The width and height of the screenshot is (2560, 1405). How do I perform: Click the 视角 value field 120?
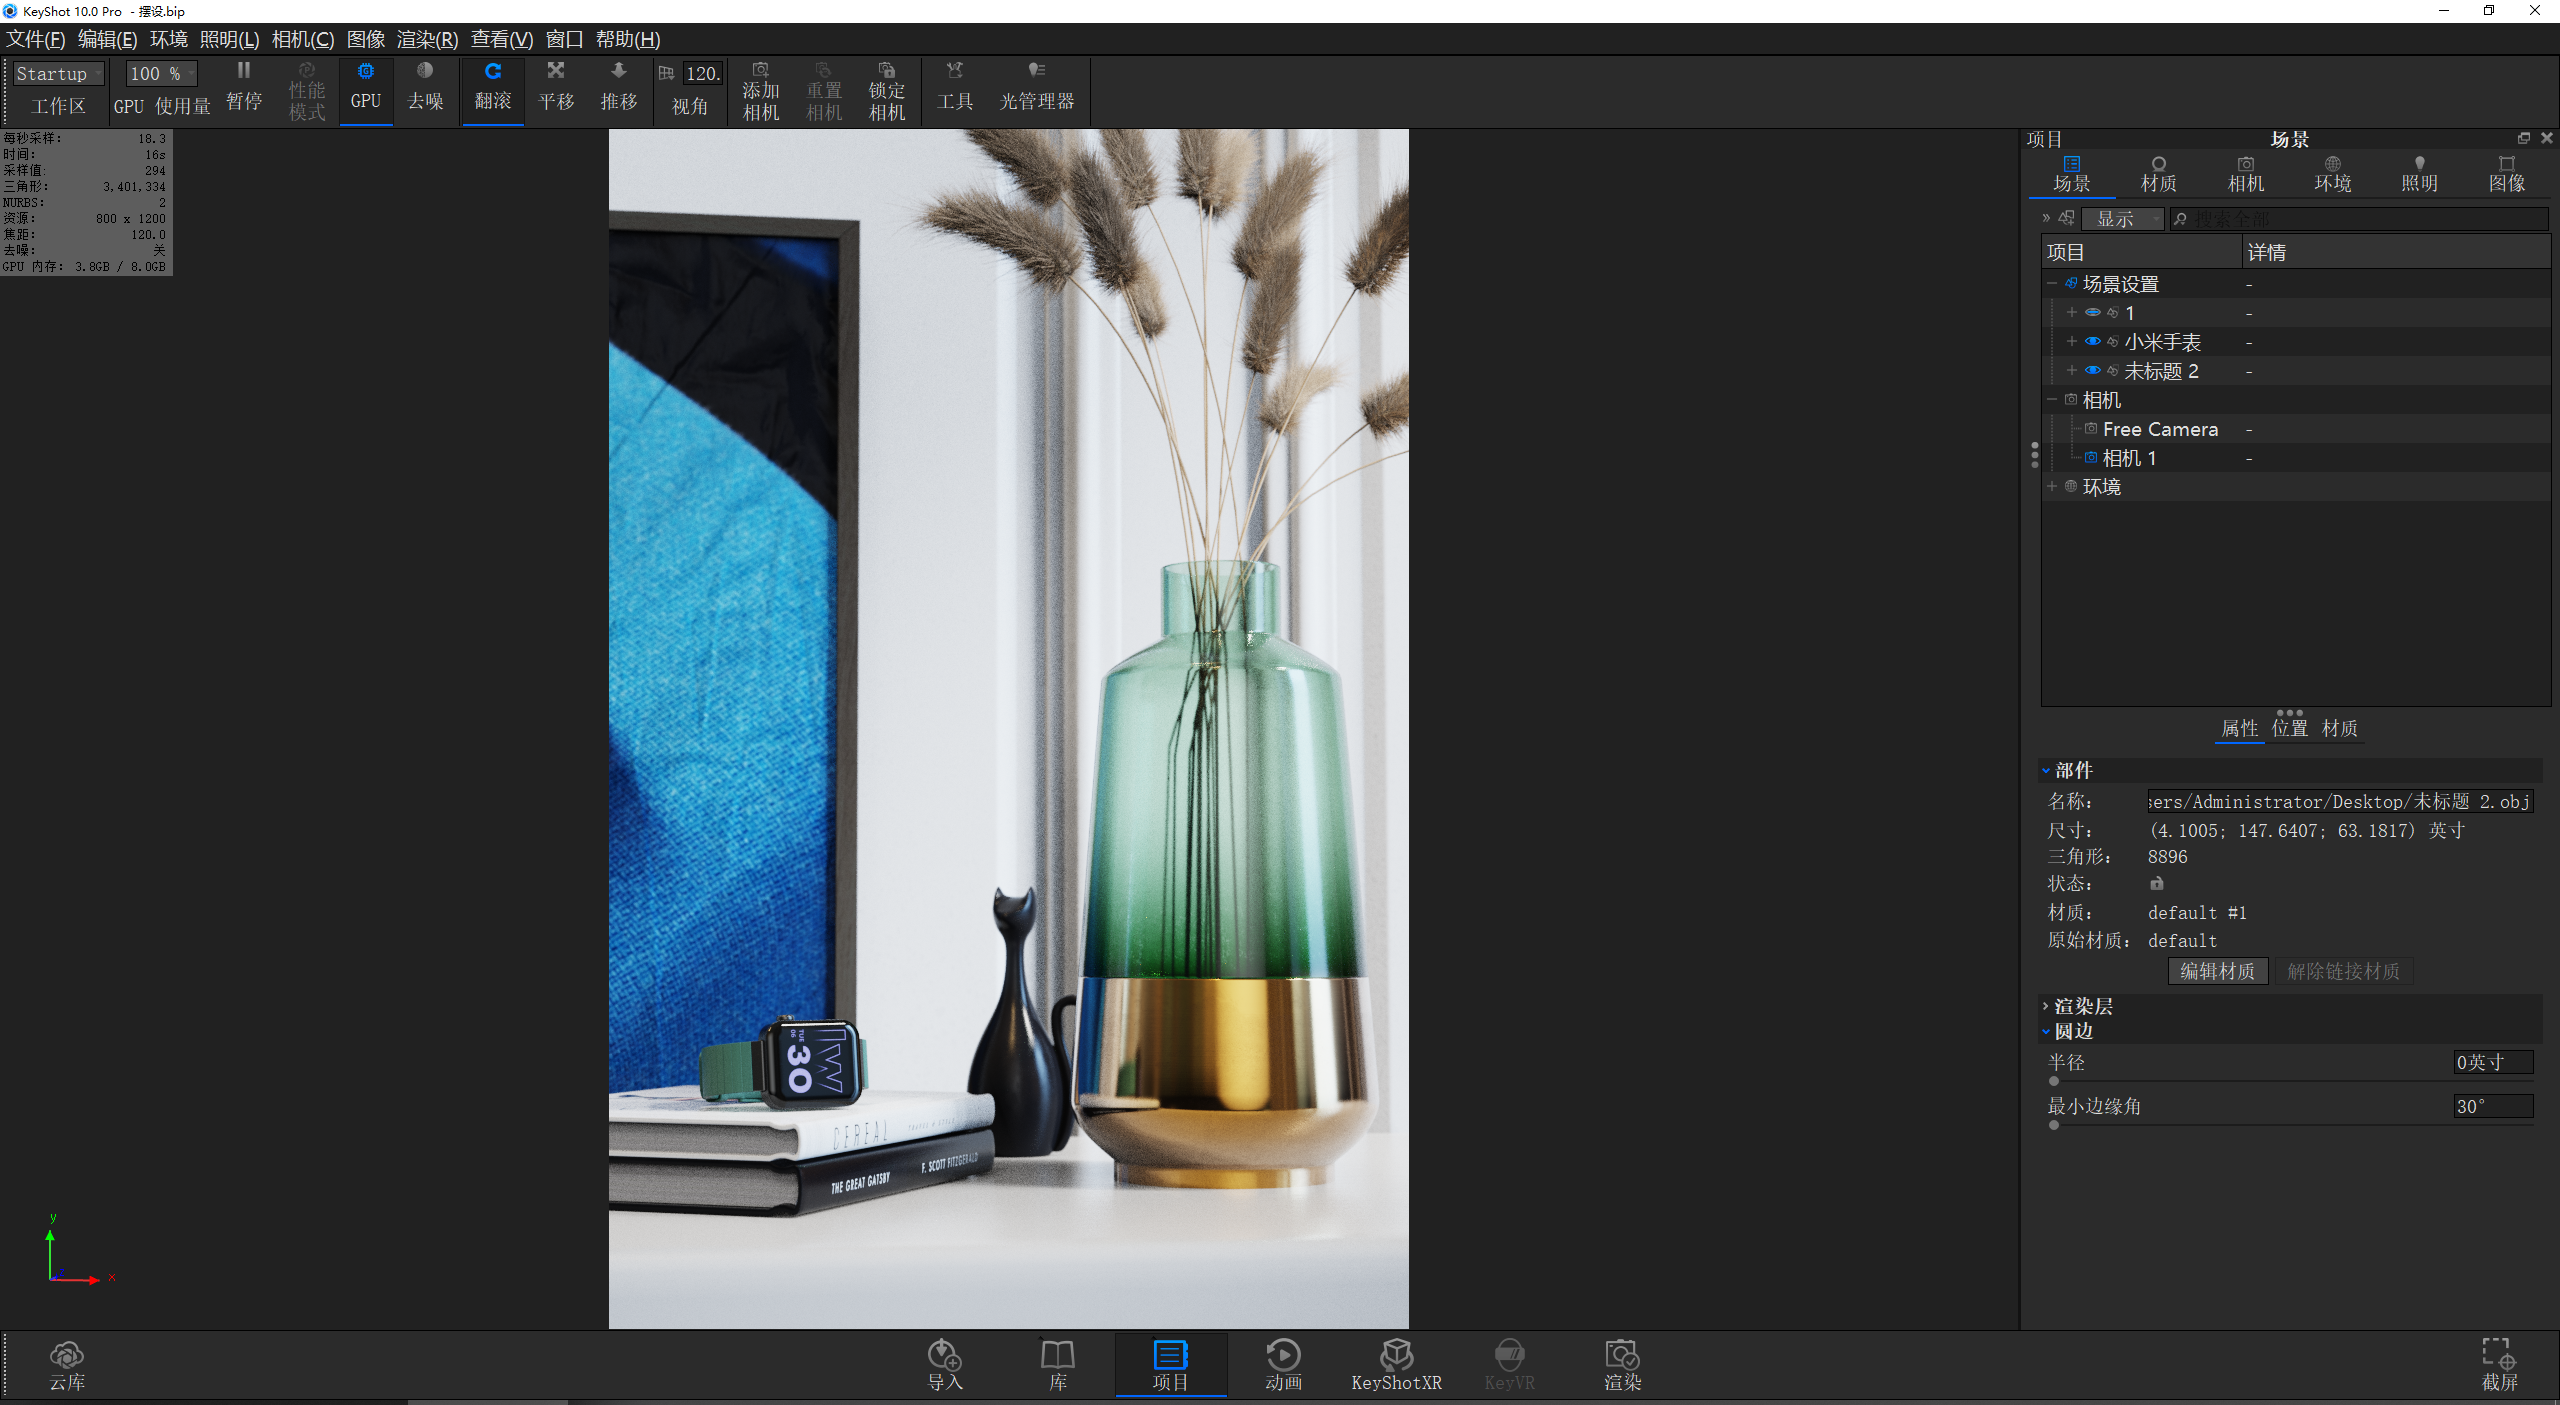coord(703,74)
